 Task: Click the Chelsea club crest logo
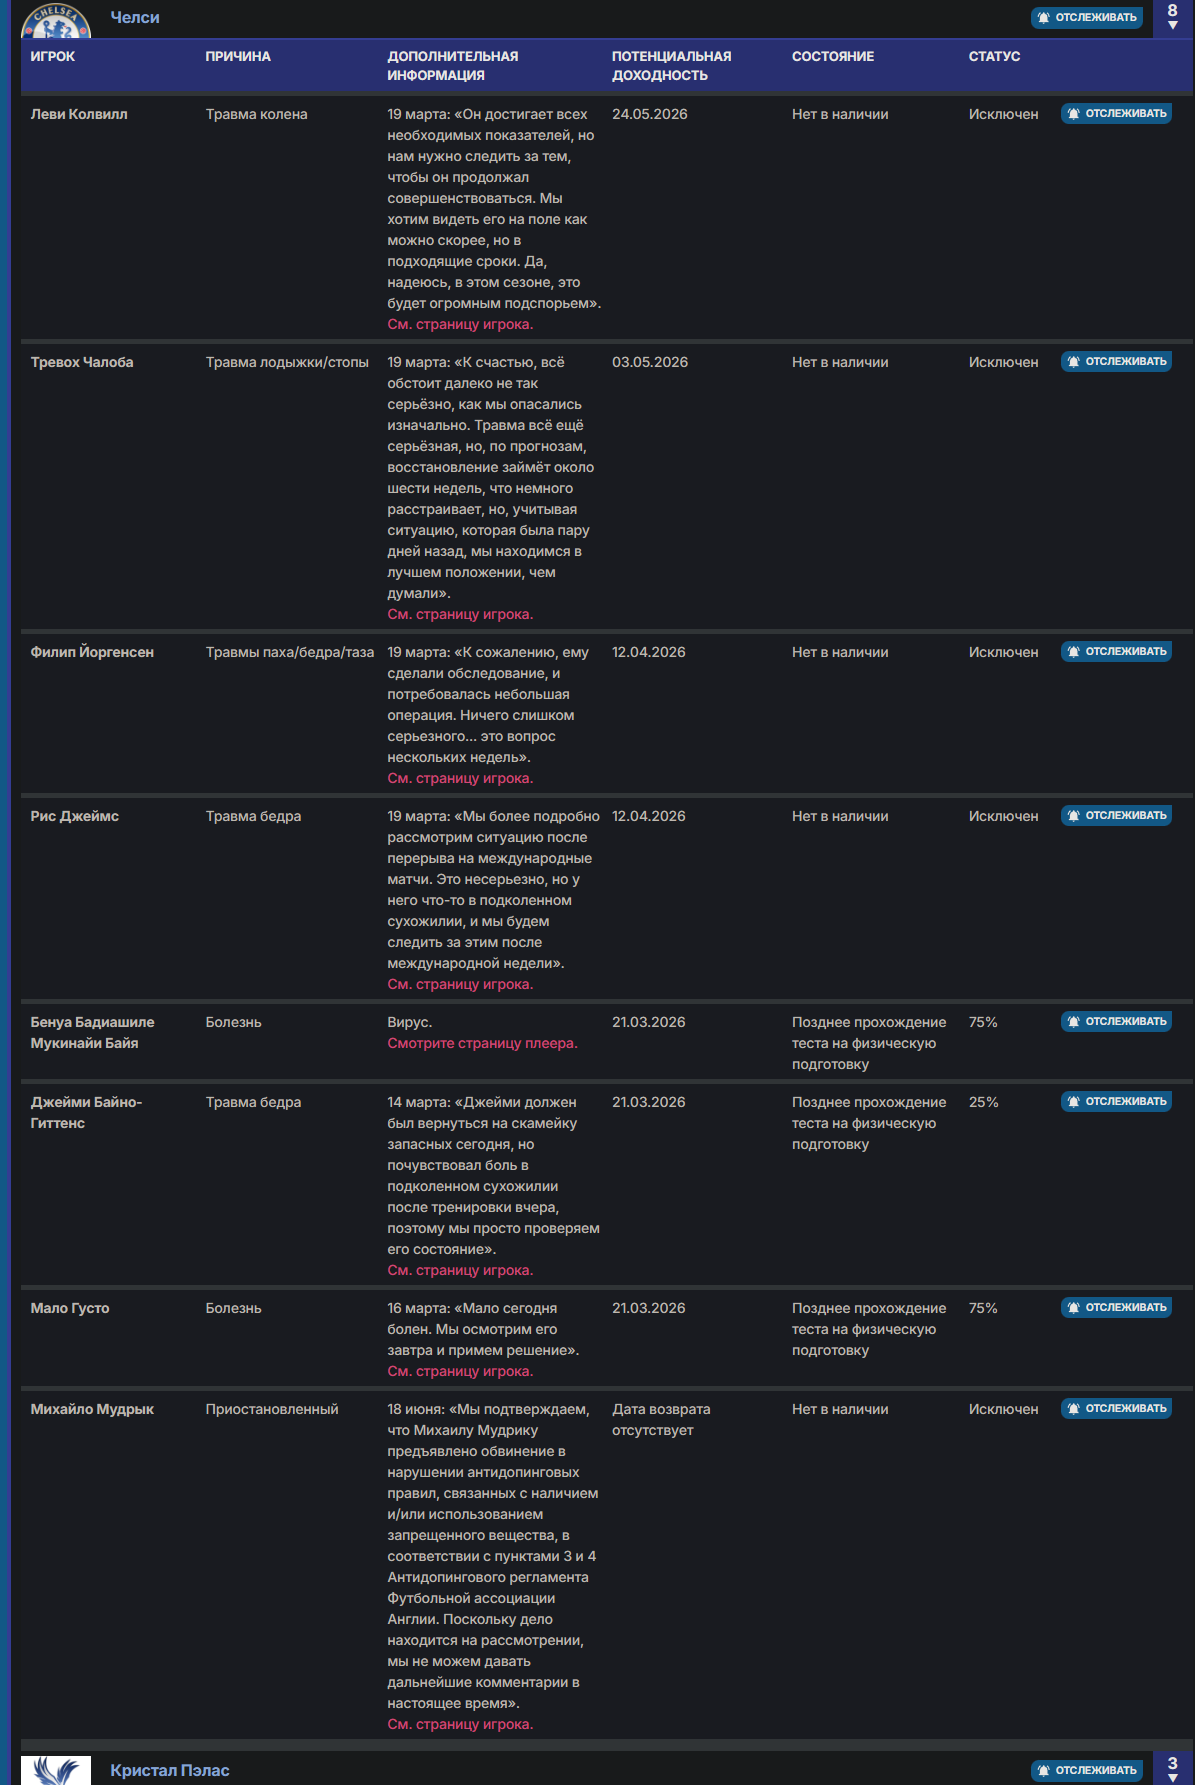coord(56,19)
